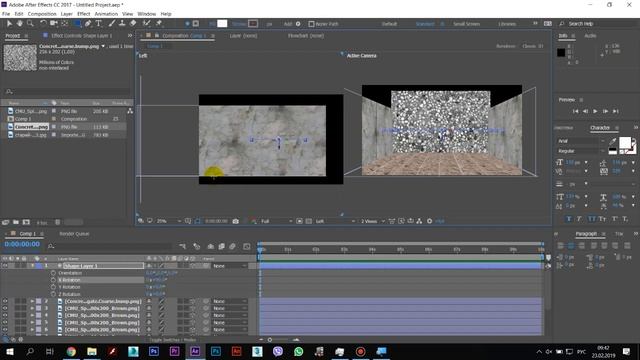Viewport: 640px width, 360px height.
Task: Open 2 Views layout dropdown
Action: click(372, 221)
